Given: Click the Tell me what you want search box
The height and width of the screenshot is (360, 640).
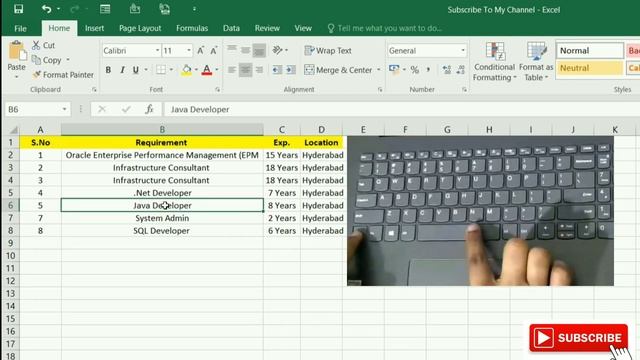Looking at the screenshot, I should (x=385, y=28).
